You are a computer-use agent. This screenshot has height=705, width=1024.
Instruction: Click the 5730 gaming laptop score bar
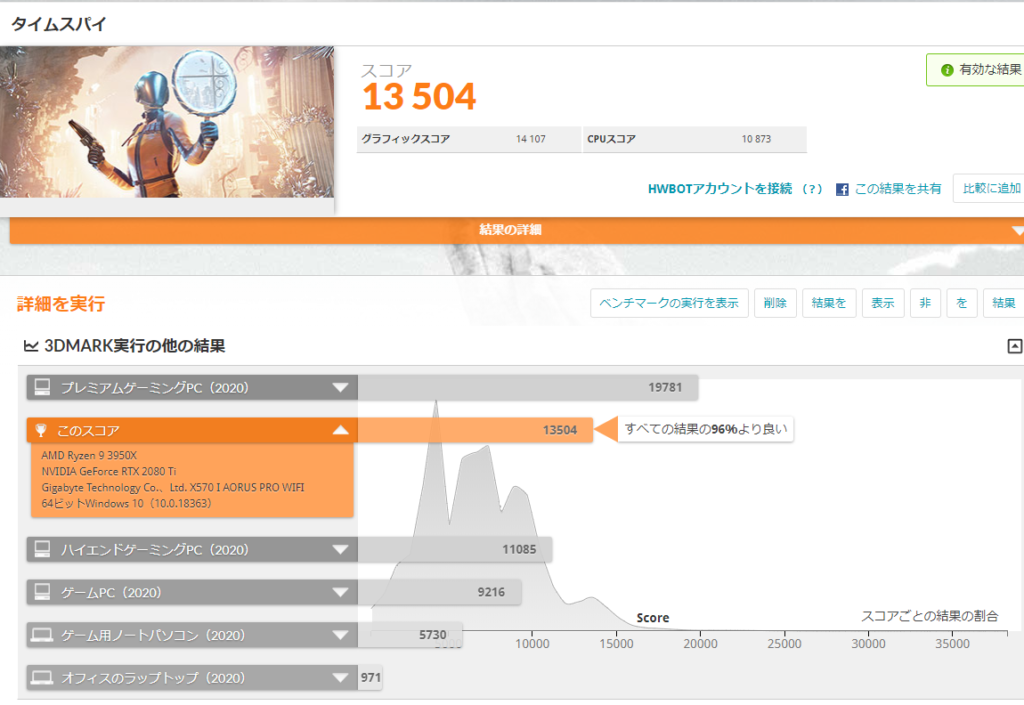pos(410,634)
